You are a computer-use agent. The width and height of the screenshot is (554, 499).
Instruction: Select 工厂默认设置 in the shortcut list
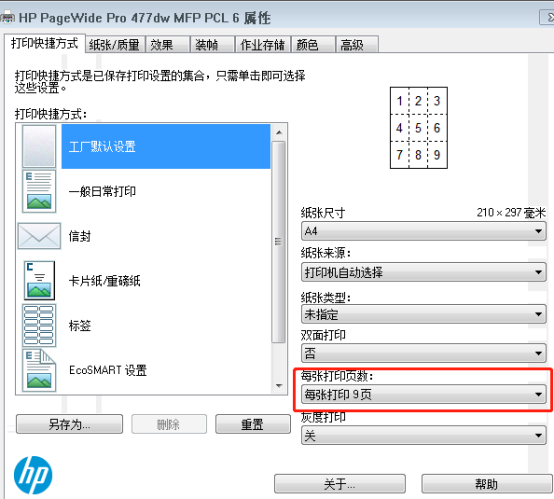coord(166,146)
